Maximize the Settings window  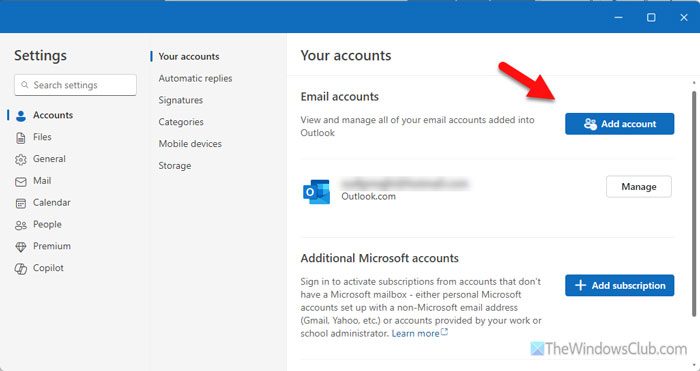tap(651, 17)
